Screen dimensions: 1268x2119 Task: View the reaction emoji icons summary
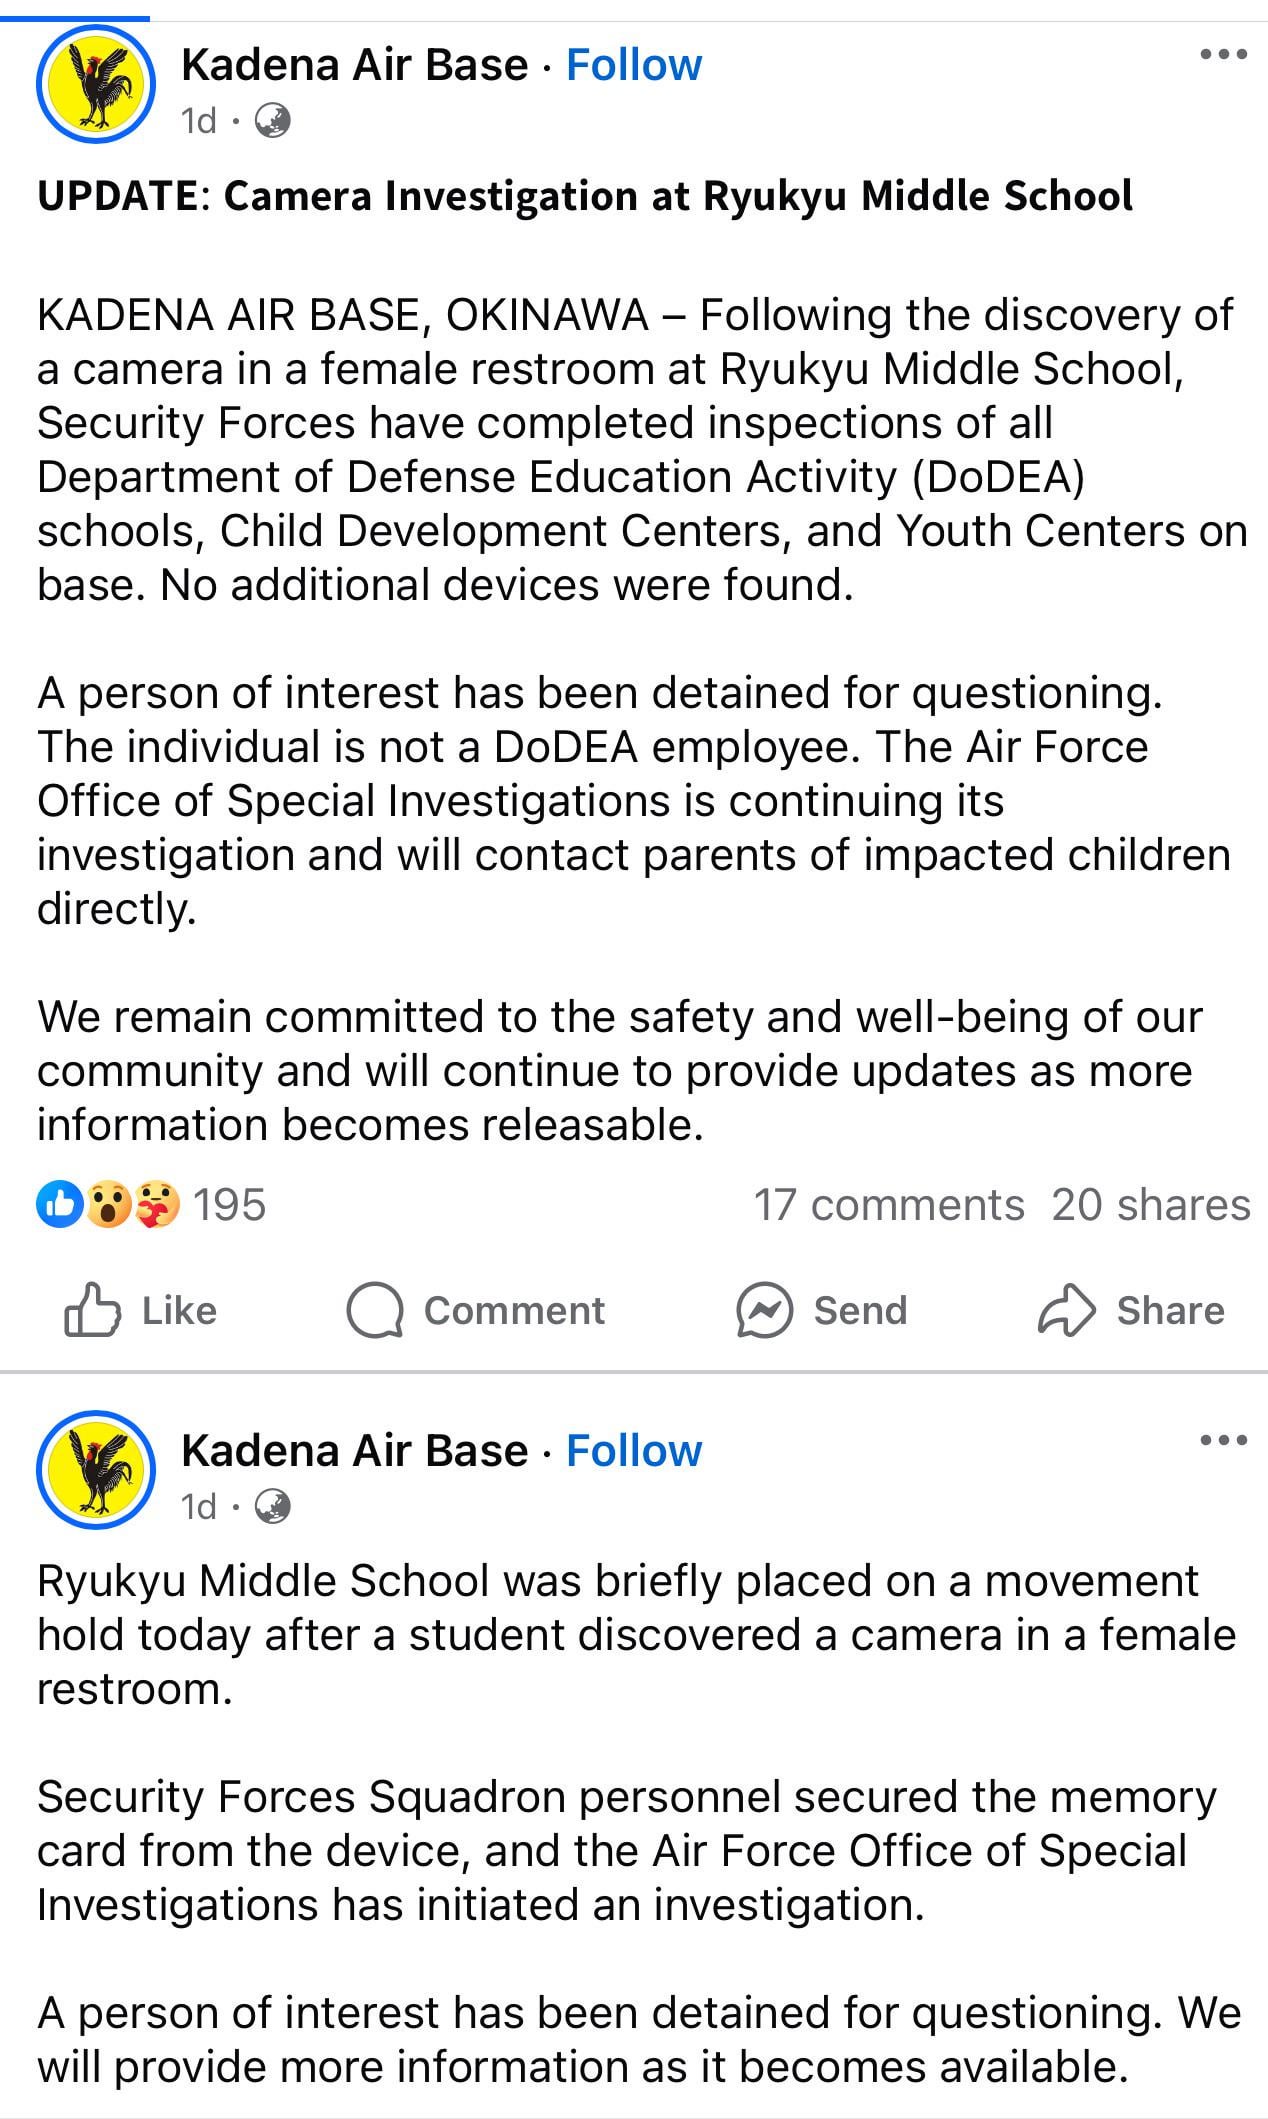108,1205
